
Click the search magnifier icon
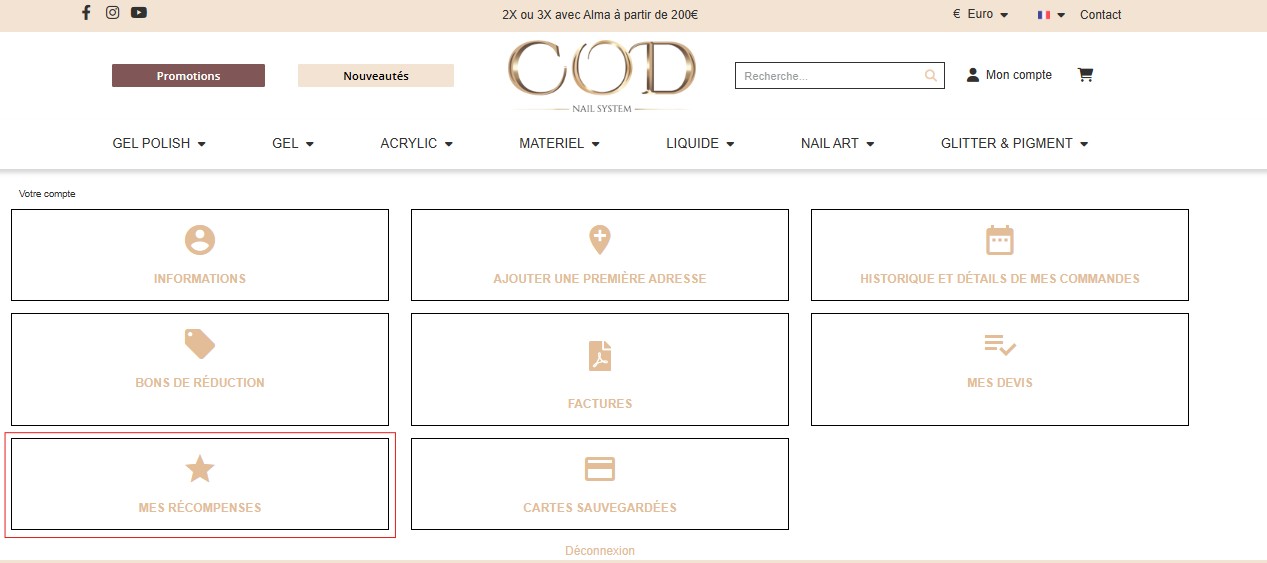click(930, 76)
